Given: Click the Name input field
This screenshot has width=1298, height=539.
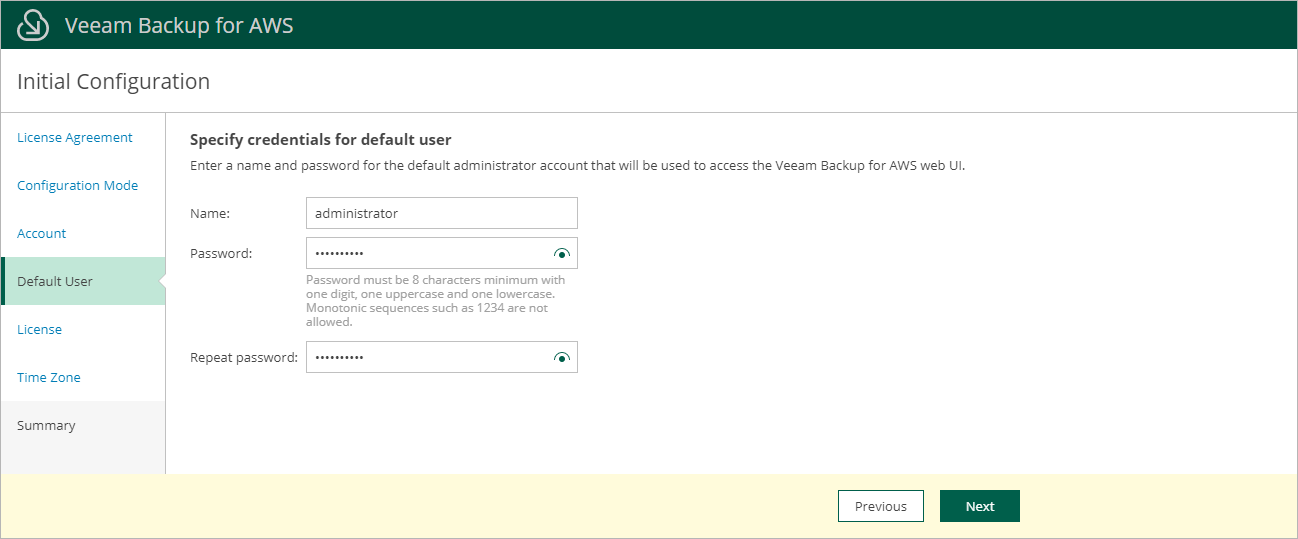Looking at the screenshot, I should click(x=441, y=213).
